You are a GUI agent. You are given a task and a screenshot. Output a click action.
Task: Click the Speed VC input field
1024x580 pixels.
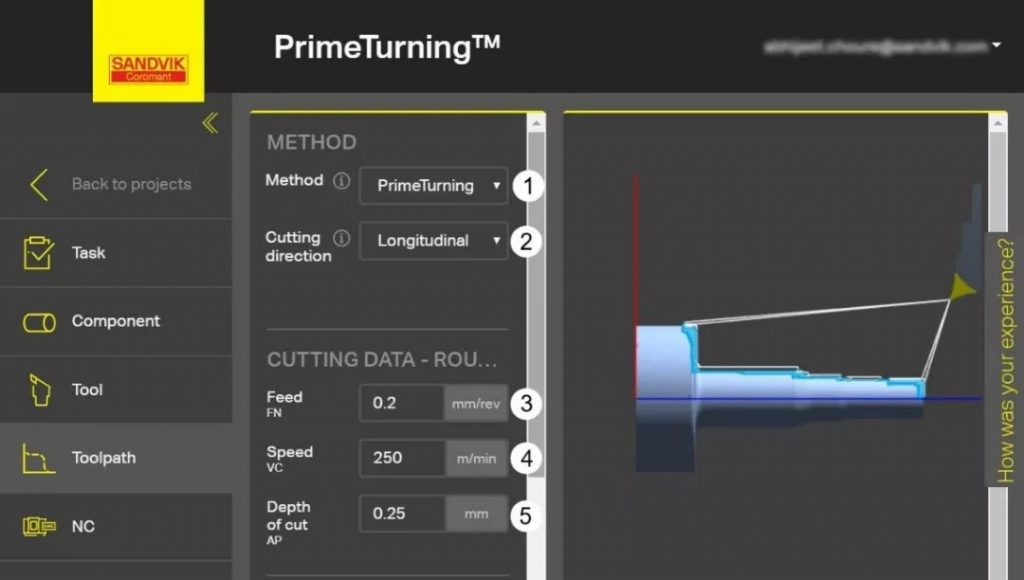(402, 458)
